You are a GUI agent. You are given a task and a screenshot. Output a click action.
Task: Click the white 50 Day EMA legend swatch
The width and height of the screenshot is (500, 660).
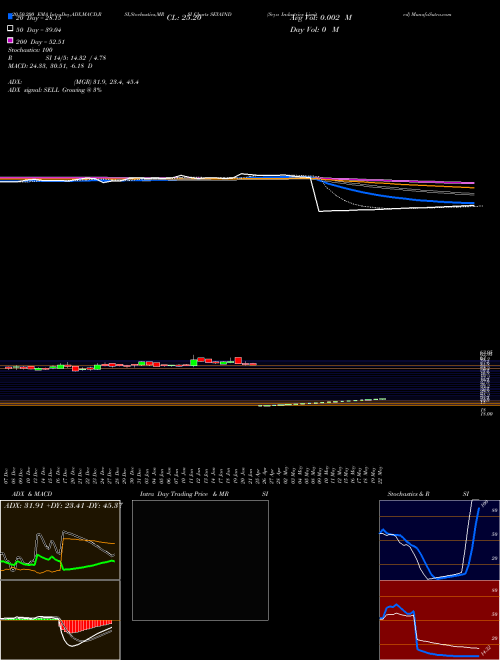10,29
